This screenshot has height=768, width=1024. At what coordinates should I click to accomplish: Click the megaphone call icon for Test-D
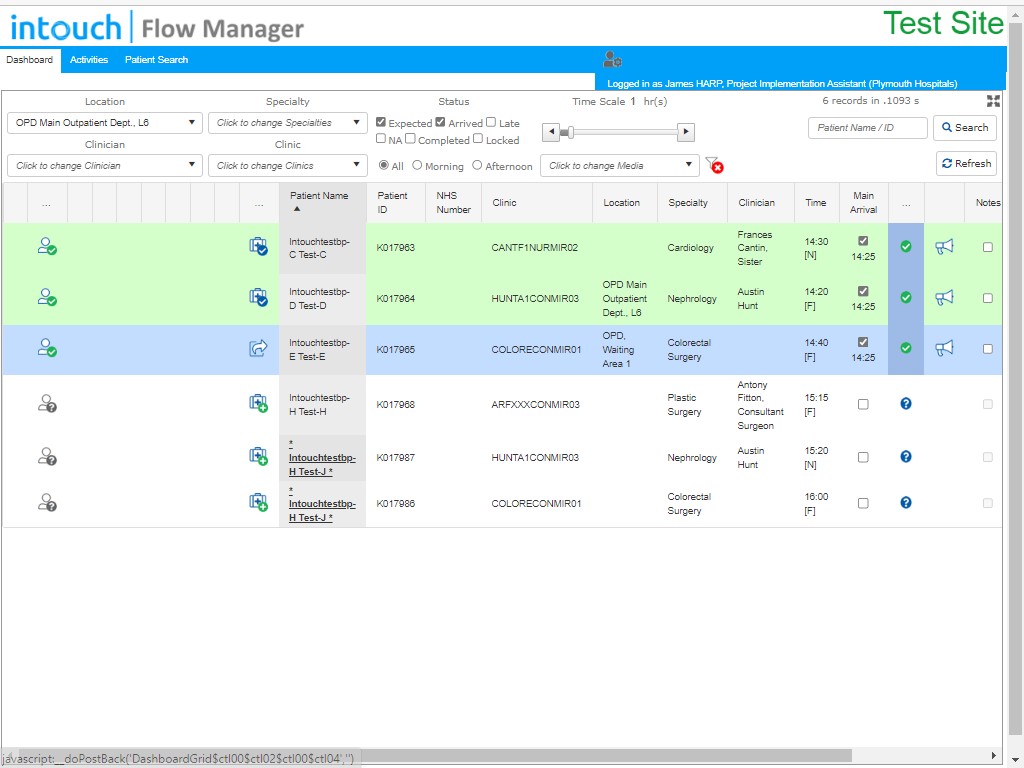(x=944, y=297)
